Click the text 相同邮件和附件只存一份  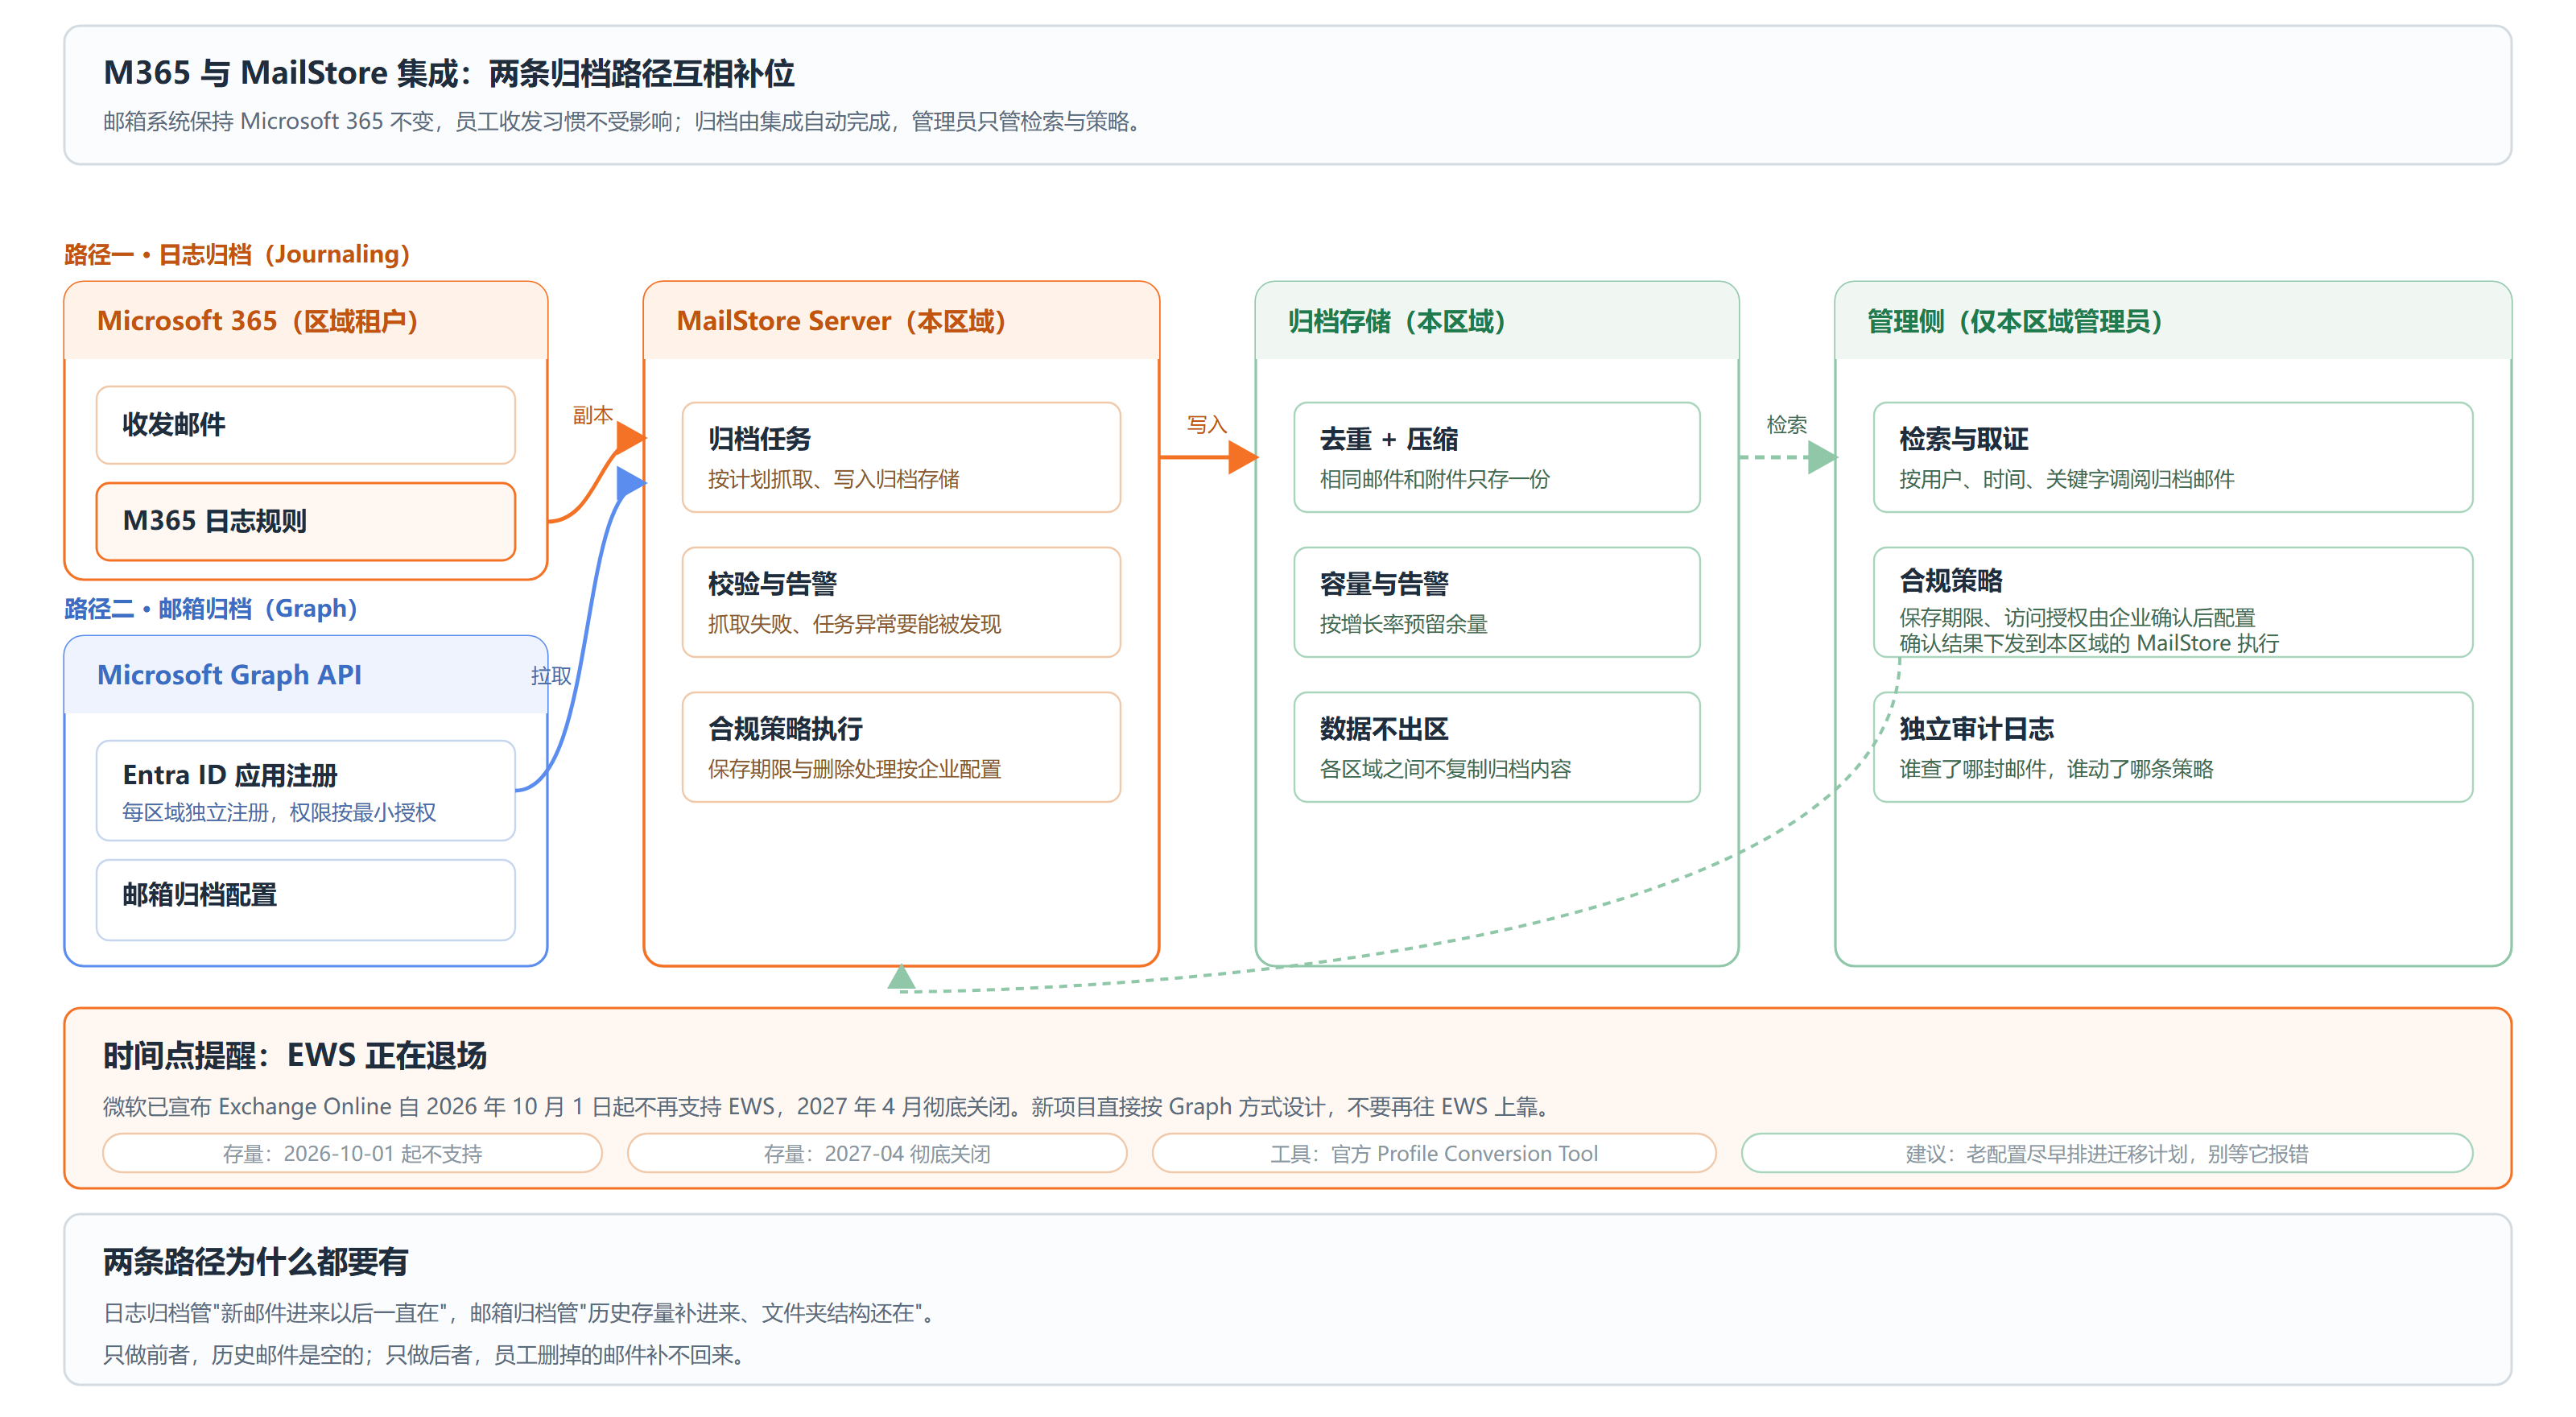coord(1434,479)
